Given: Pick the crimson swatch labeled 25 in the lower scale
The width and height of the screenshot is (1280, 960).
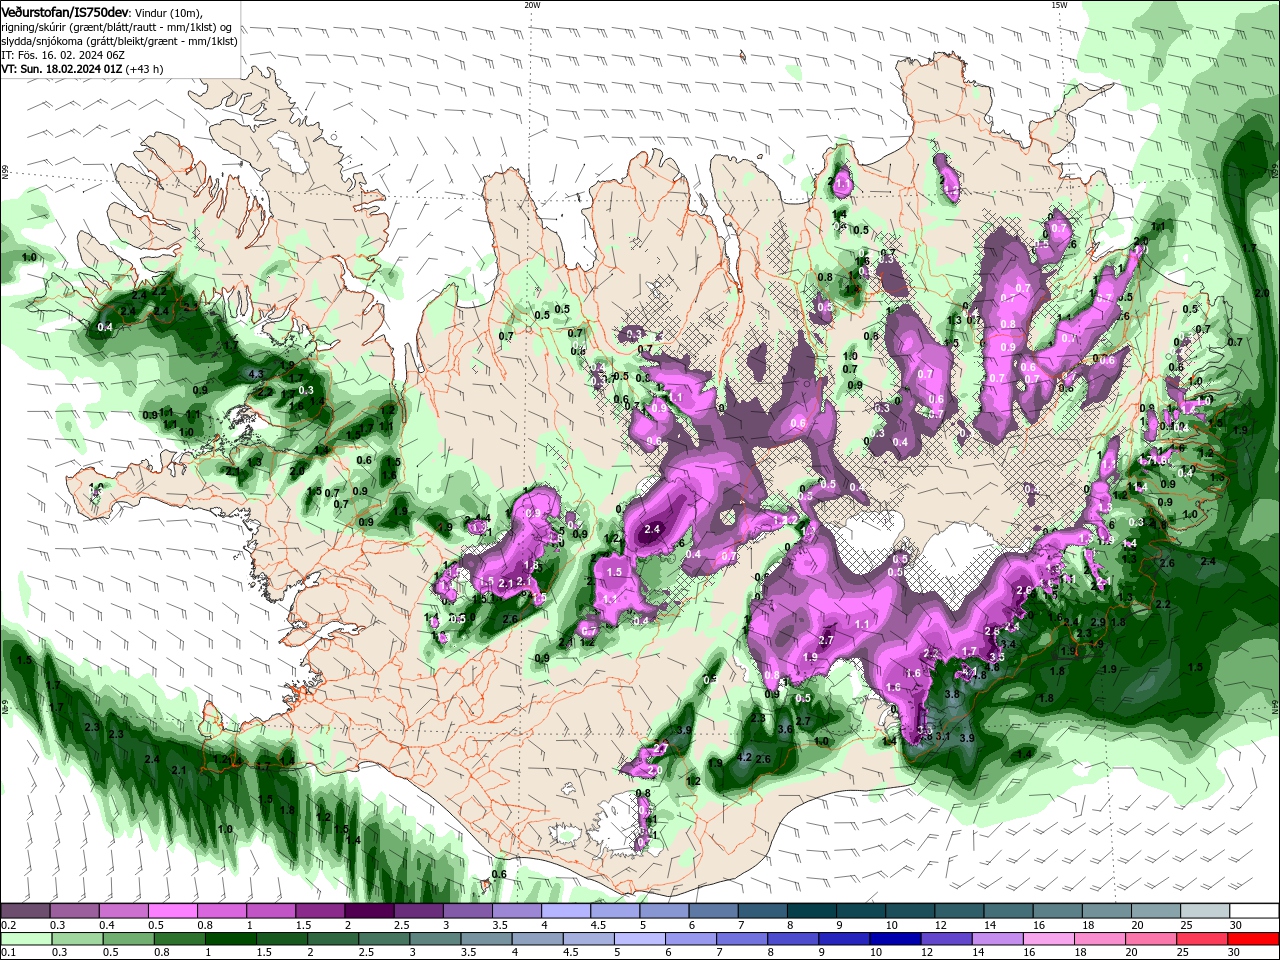Looking at the screenshot, I should pos(1203,939).
